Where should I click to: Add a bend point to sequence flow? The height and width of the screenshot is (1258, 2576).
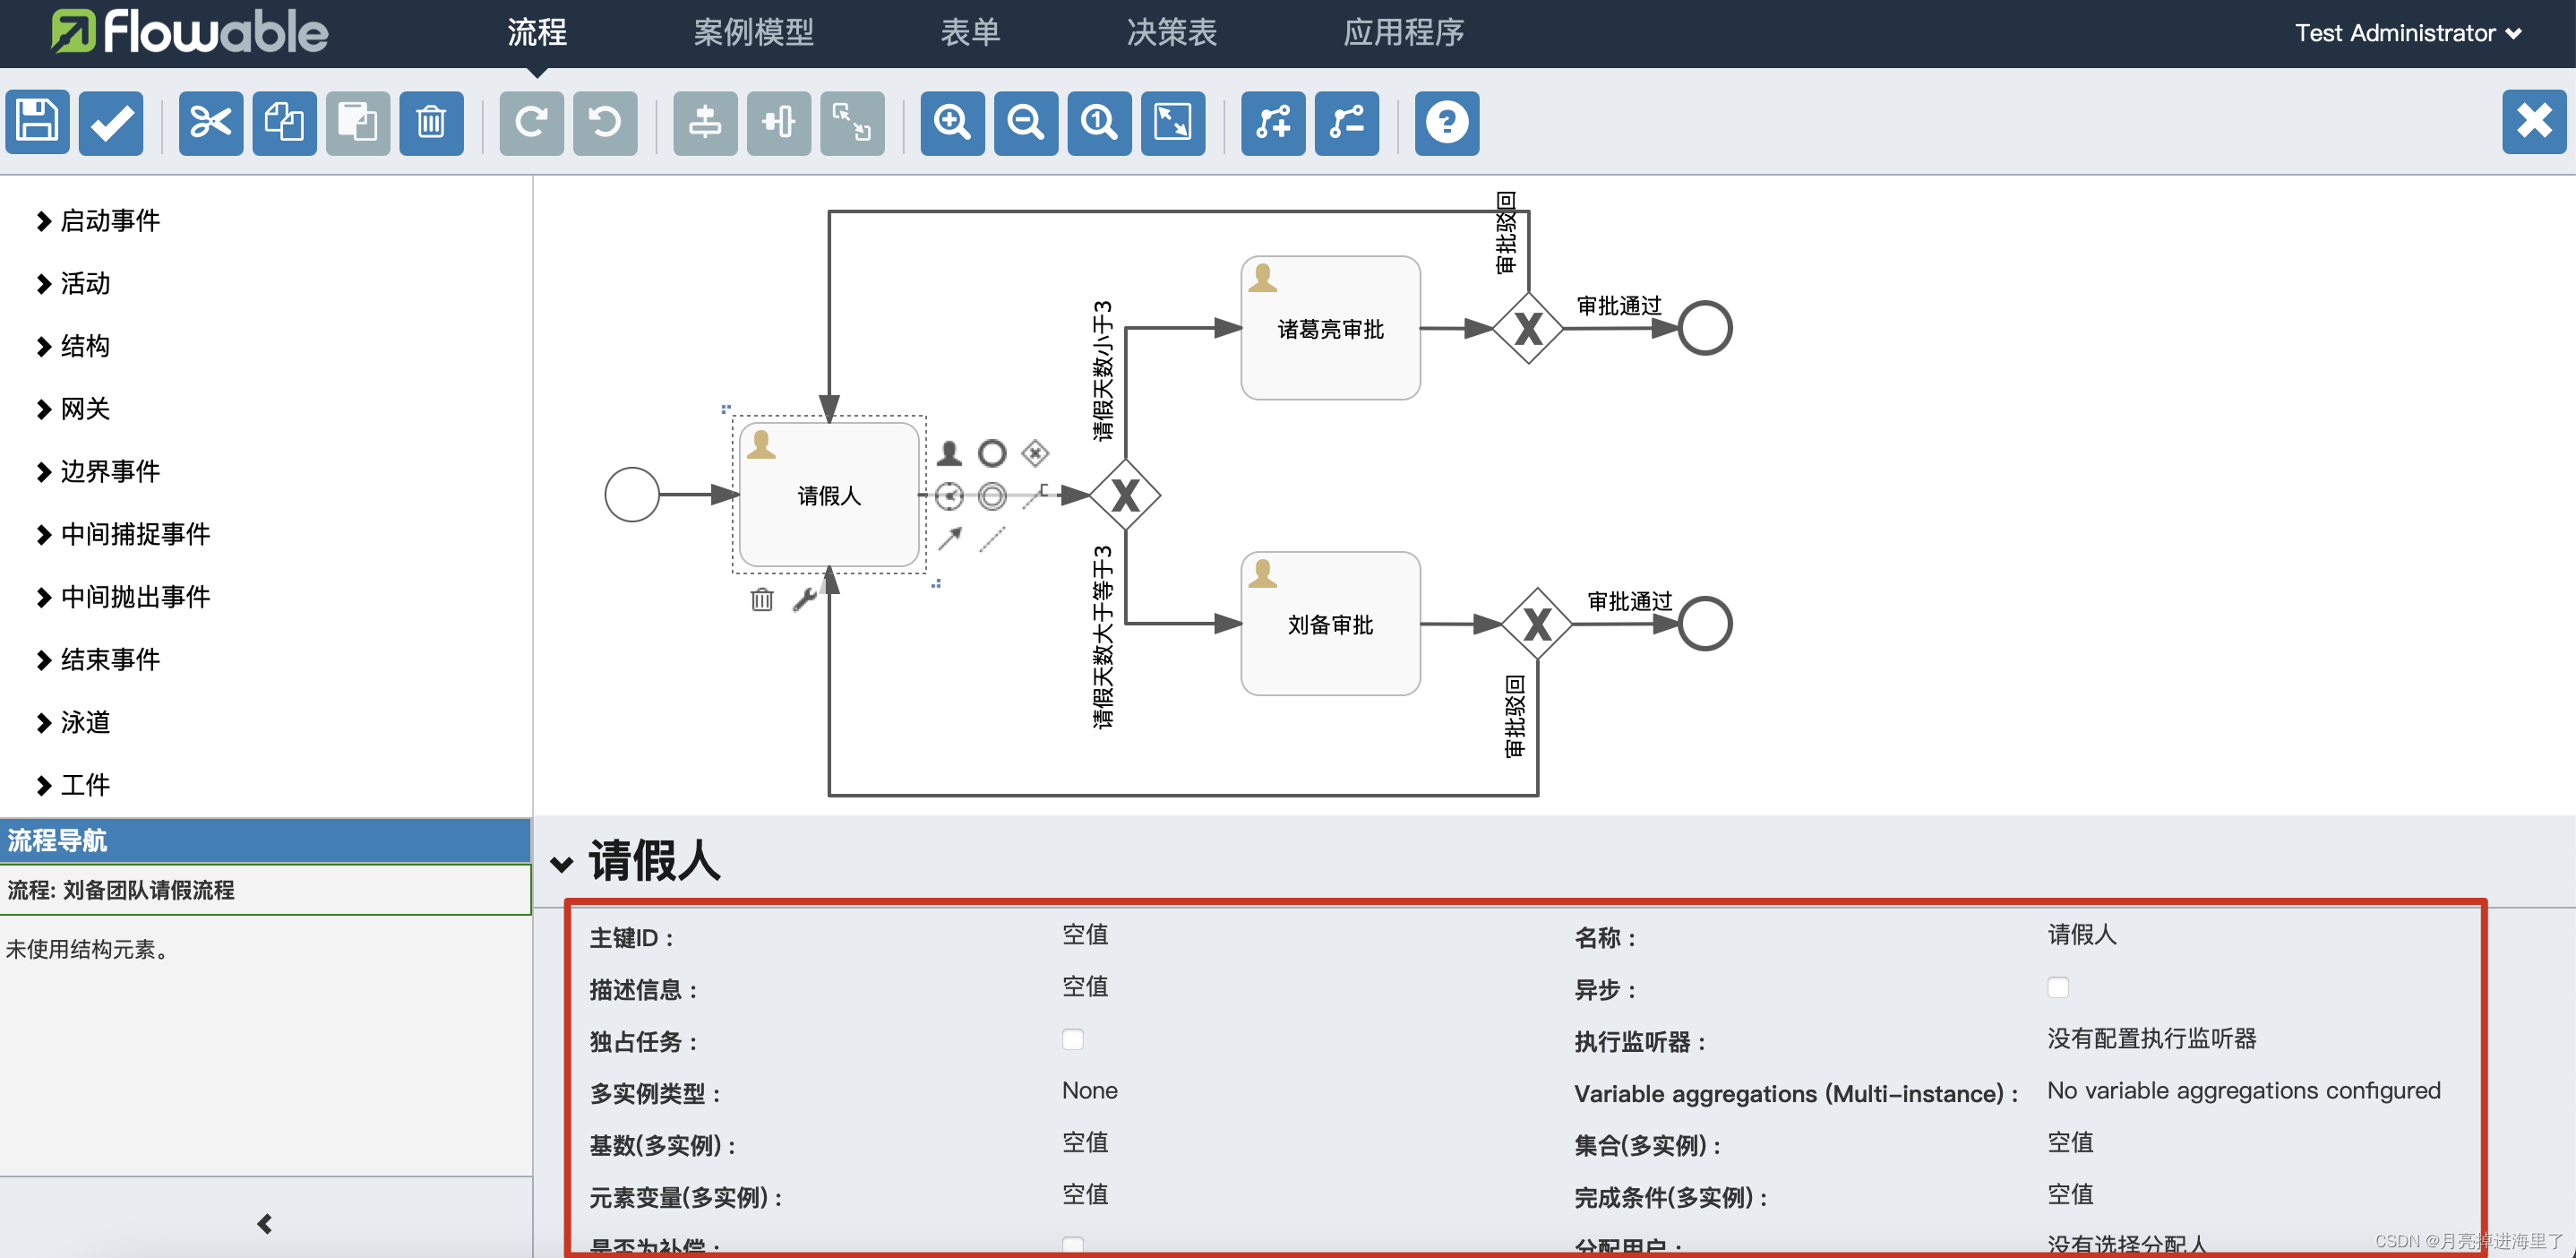click(x=1274, y=122)
